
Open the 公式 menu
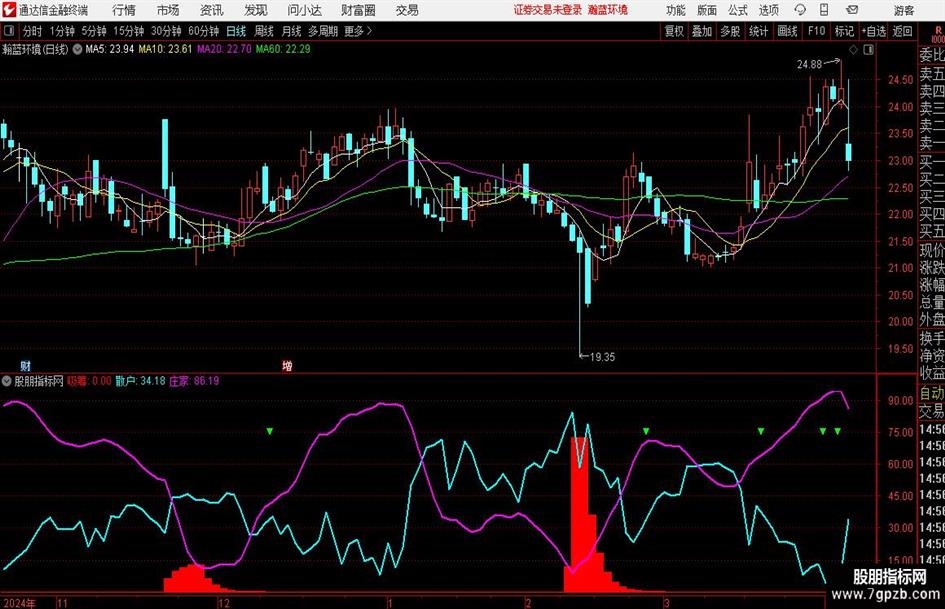click(738, 10)
